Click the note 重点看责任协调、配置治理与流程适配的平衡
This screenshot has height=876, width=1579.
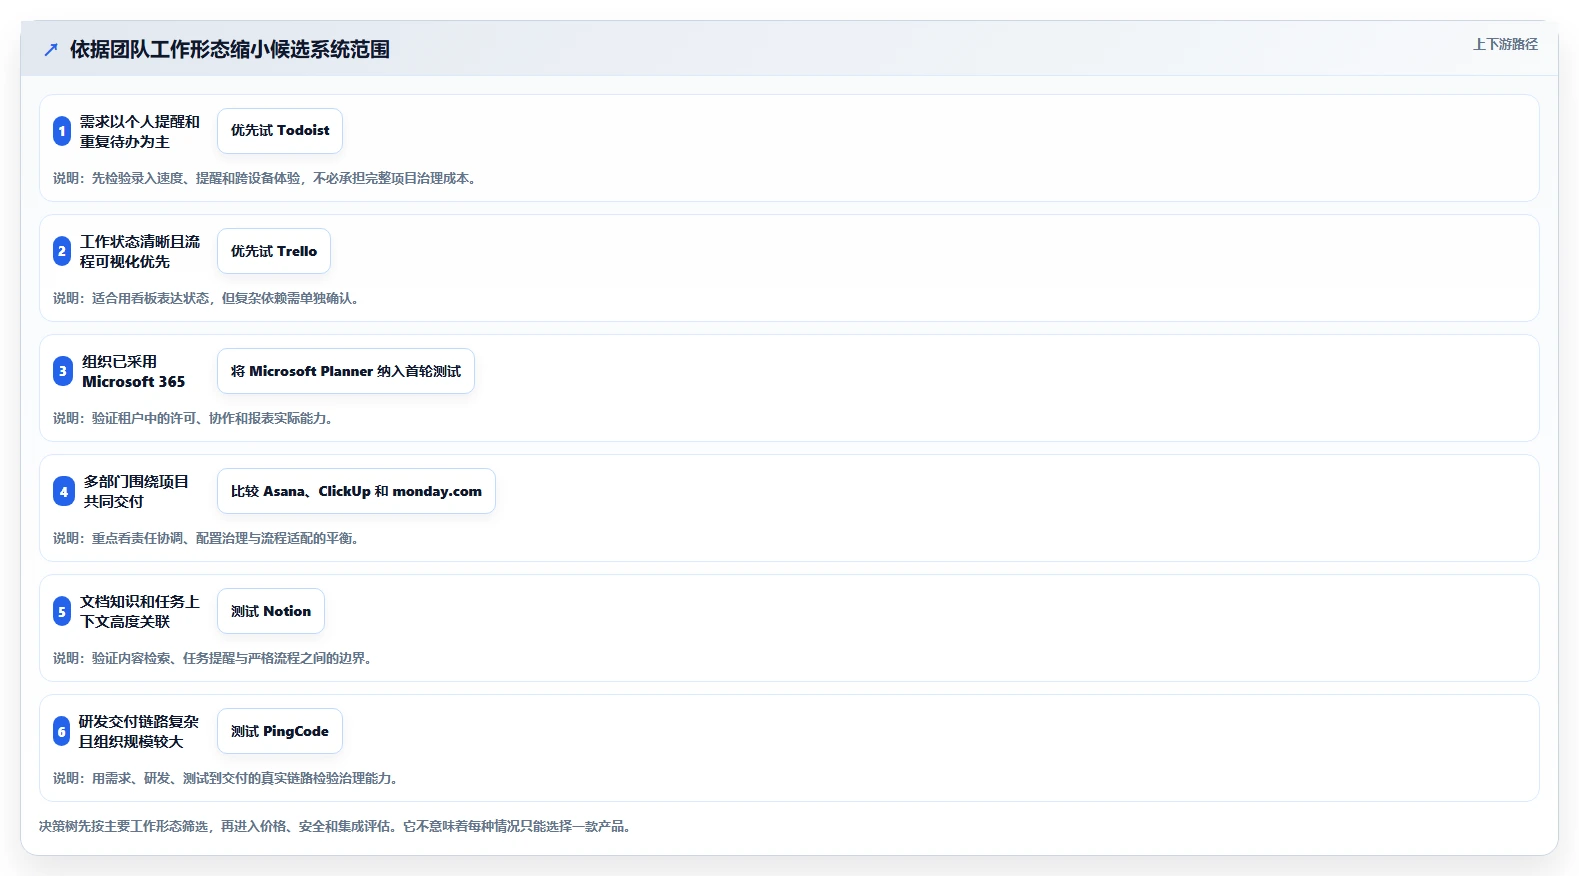(x=225, y=538)
